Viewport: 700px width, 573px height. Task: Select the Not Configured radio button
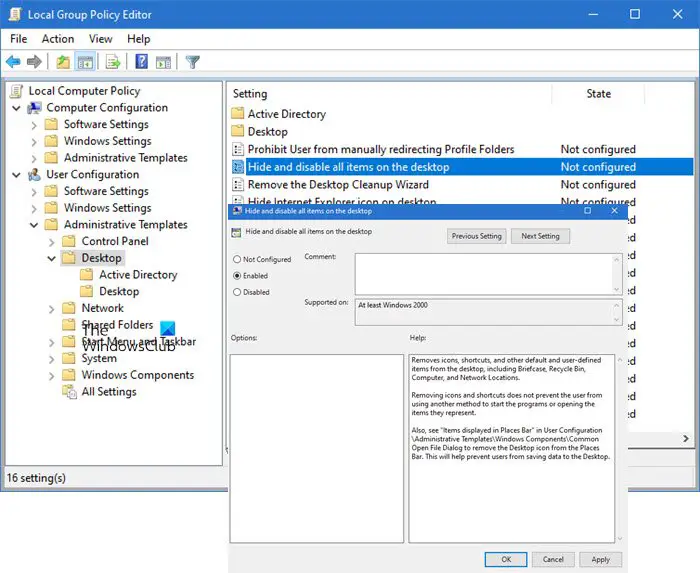[x=237, y=259]
